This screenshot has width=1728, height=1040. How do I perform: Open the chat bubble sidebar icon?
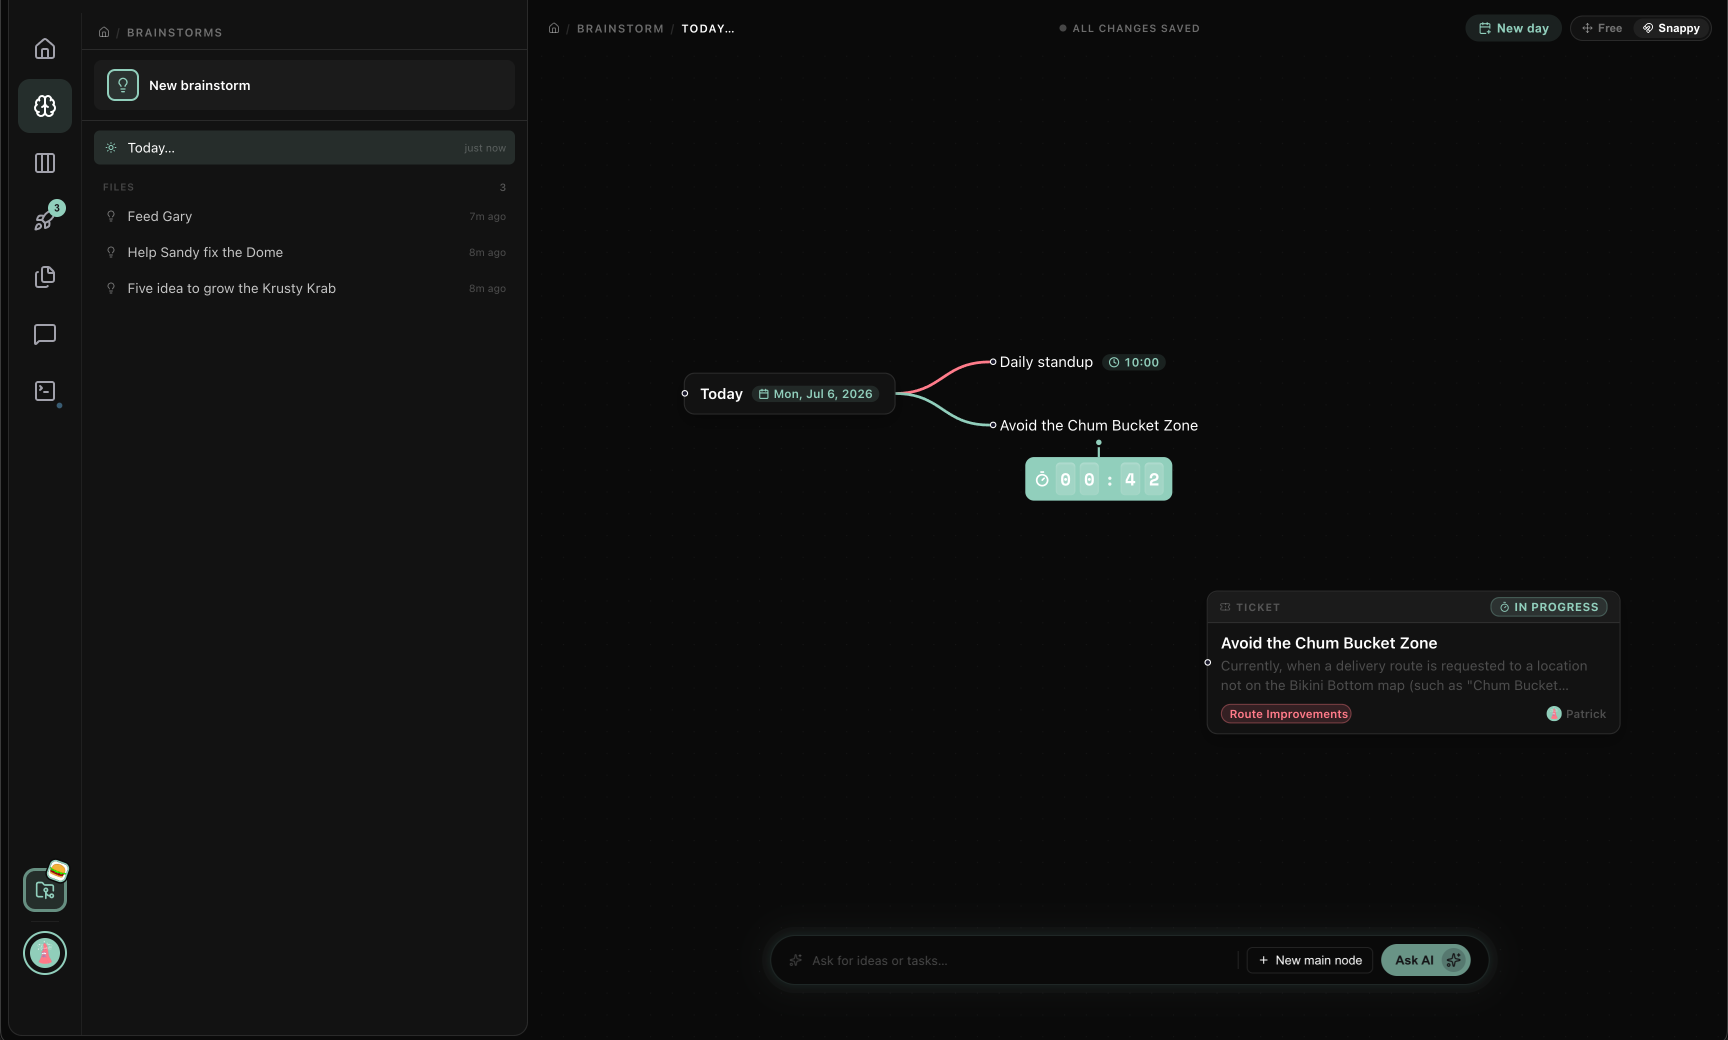tap(45, 334)
